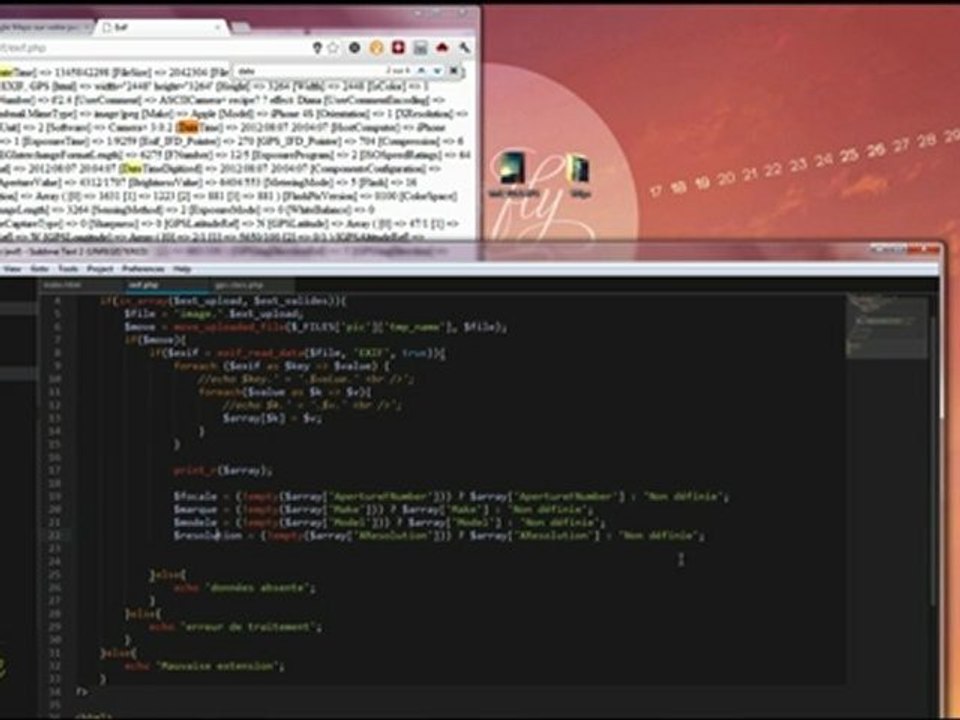Click the if($move){ line in the editor
Screen dimensions: 960x720
click(156, 340)
